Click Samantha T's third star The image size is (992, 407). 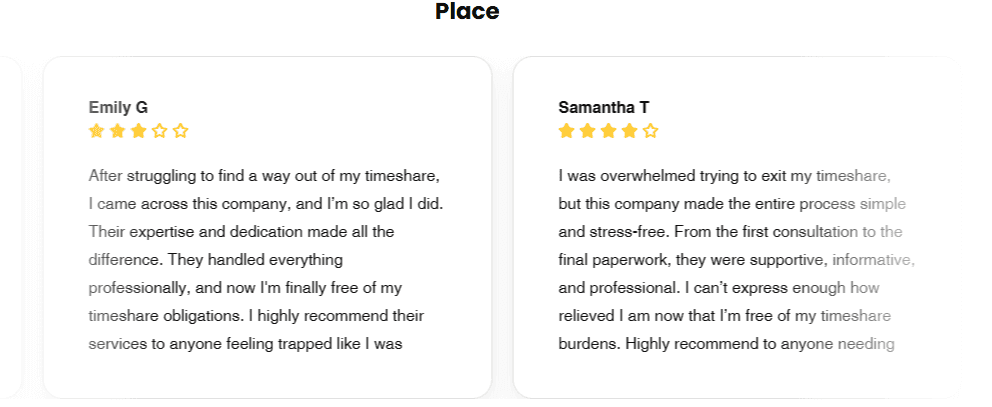(x=609, y=131)
